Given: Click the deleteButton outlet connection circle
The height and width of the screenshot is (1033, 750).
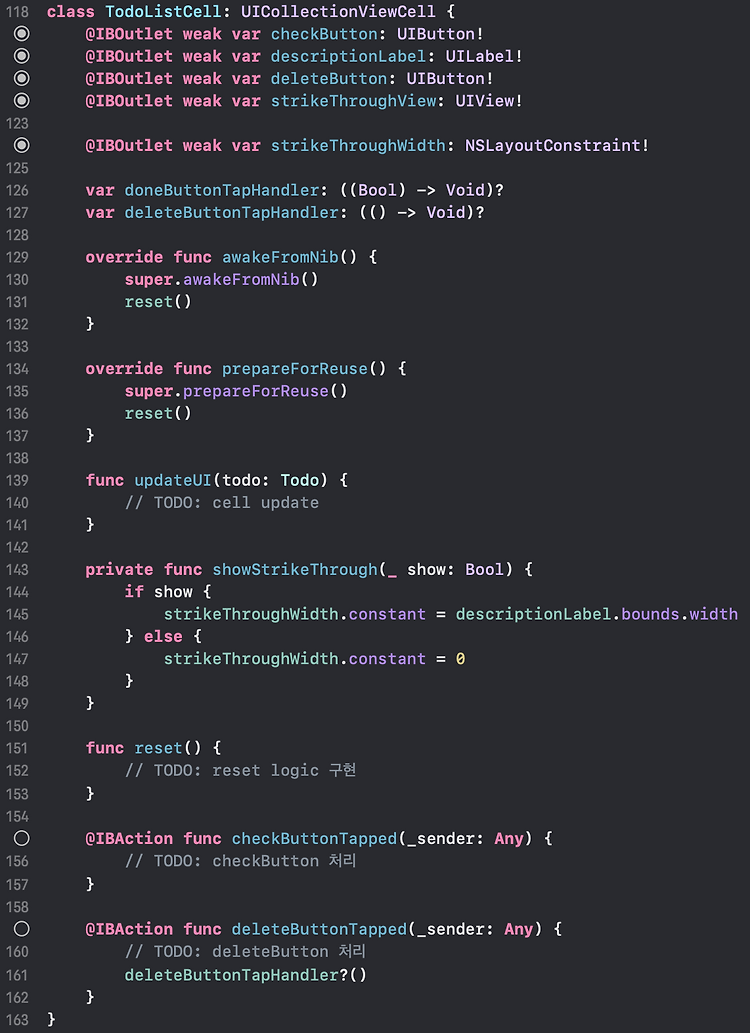Looking at the screenshot, I should pyautogui.click(x=22, y=78).
